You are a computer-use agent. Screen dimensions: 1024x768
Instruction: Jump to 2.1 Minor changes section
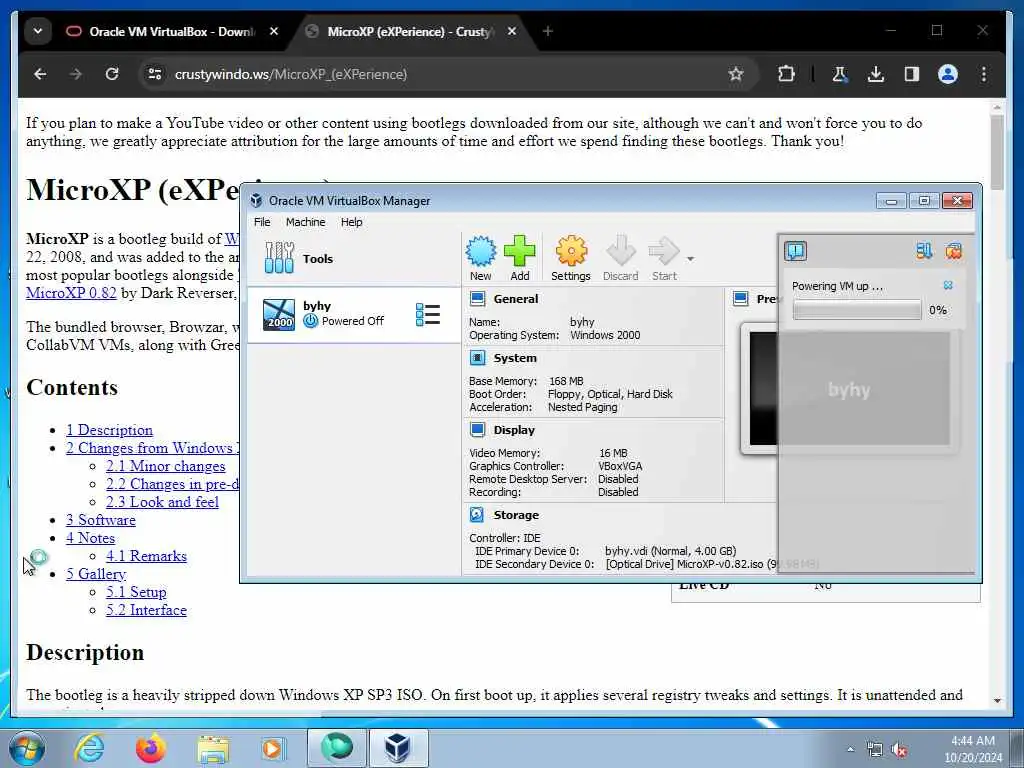(x=165, y=466)
